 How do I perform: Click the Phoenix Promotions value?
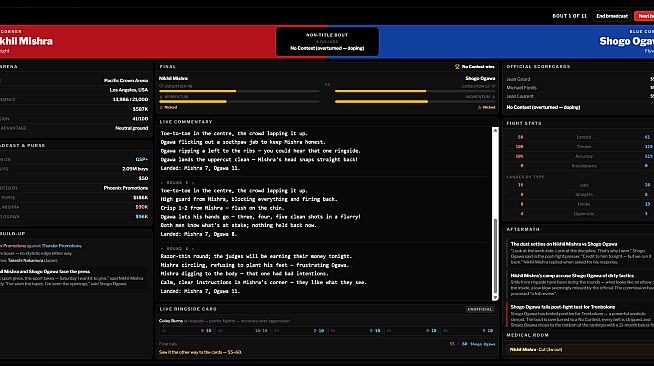click(126, 188)
